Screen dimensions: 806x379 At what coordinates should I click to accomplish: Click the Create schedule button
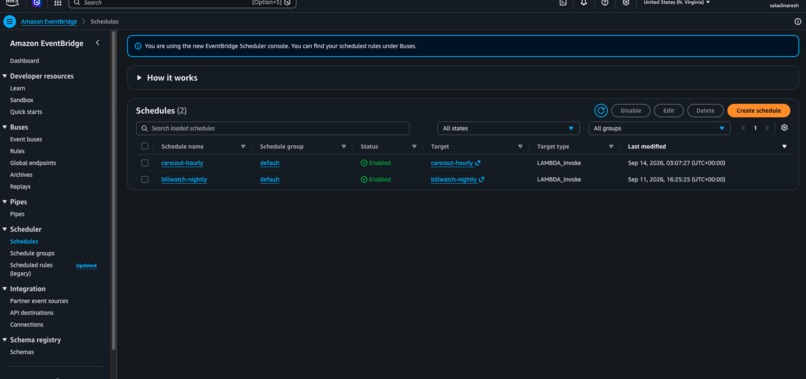pos(758,111)
